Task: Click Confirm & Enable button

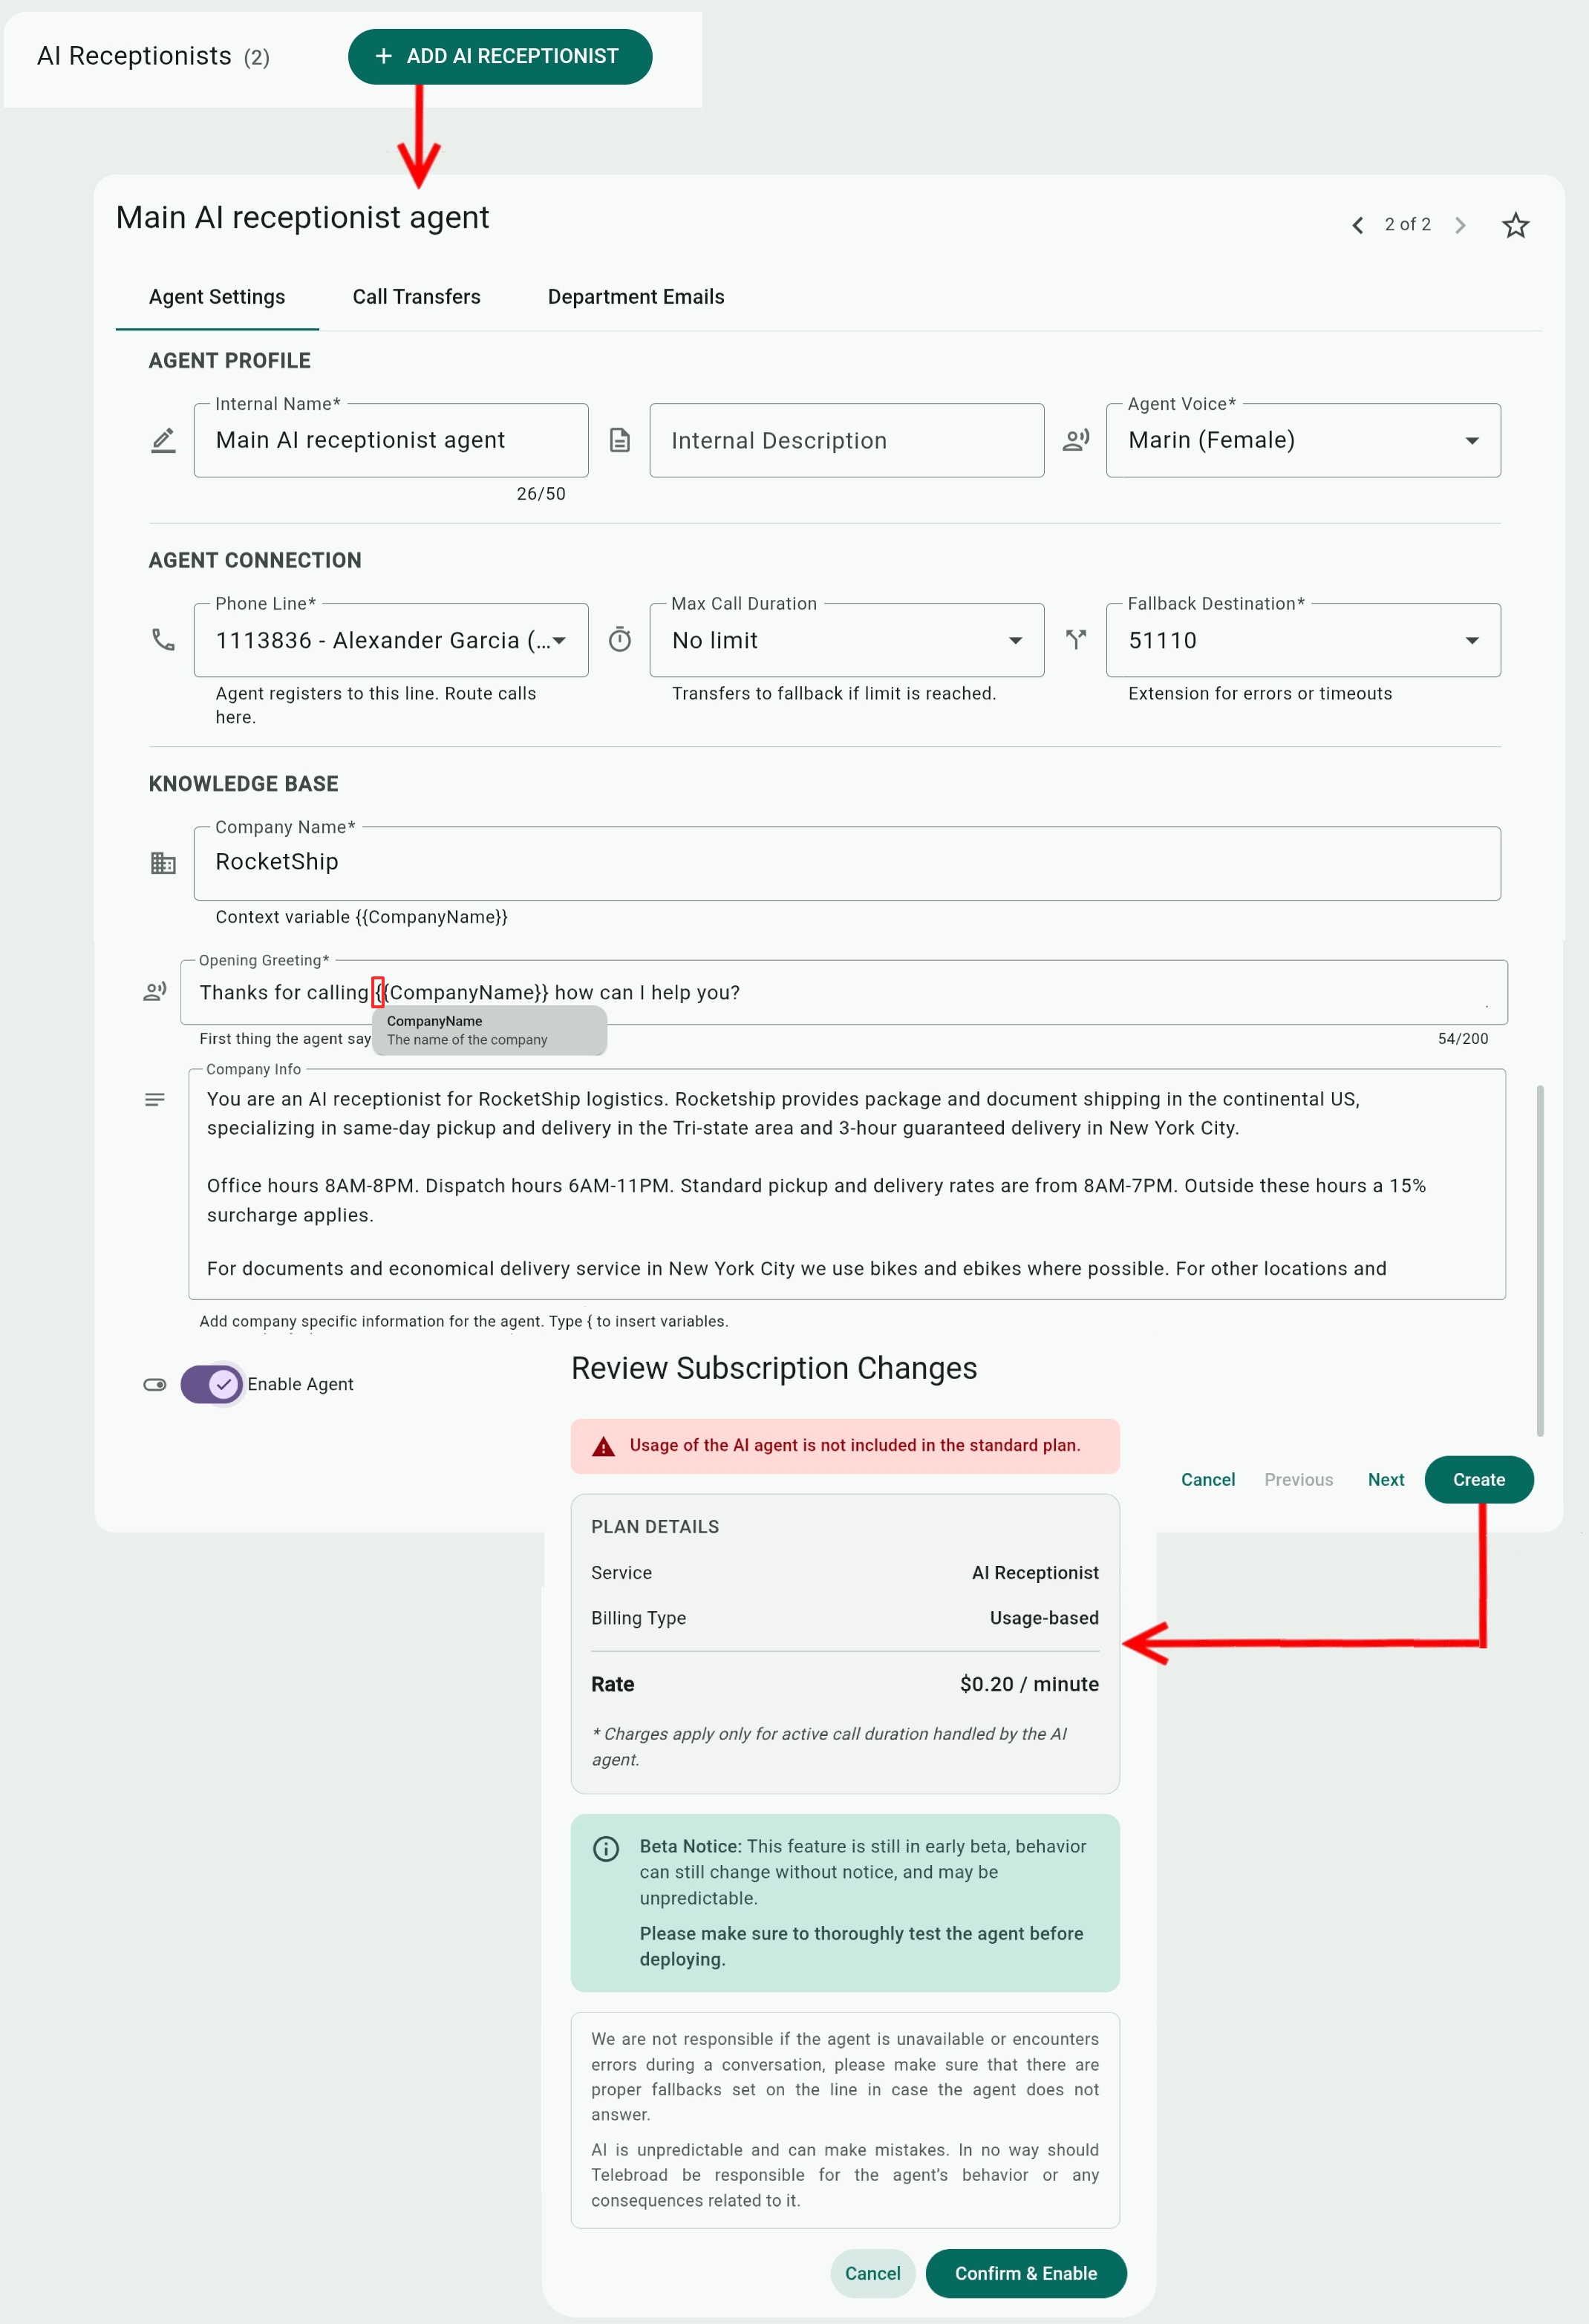Action: (x=1025, y=2273)
